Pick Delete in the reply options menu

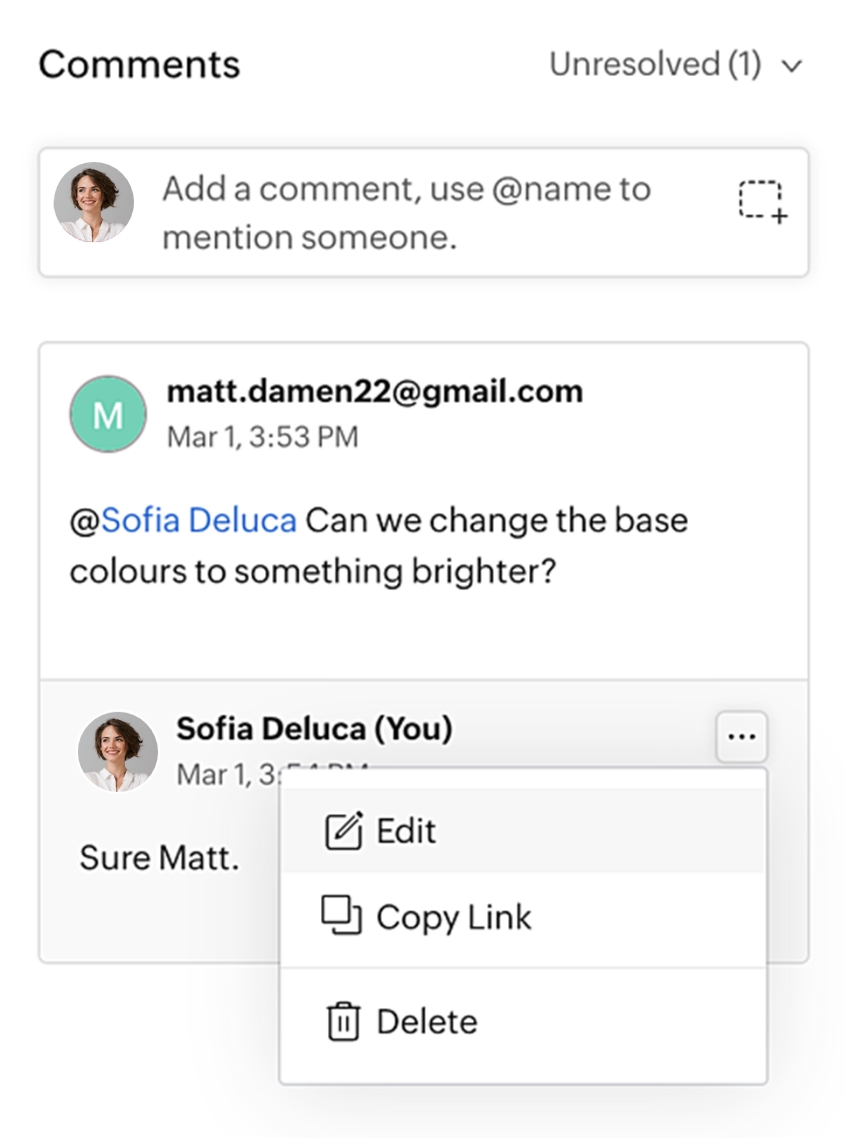(x=427, y=1022)
